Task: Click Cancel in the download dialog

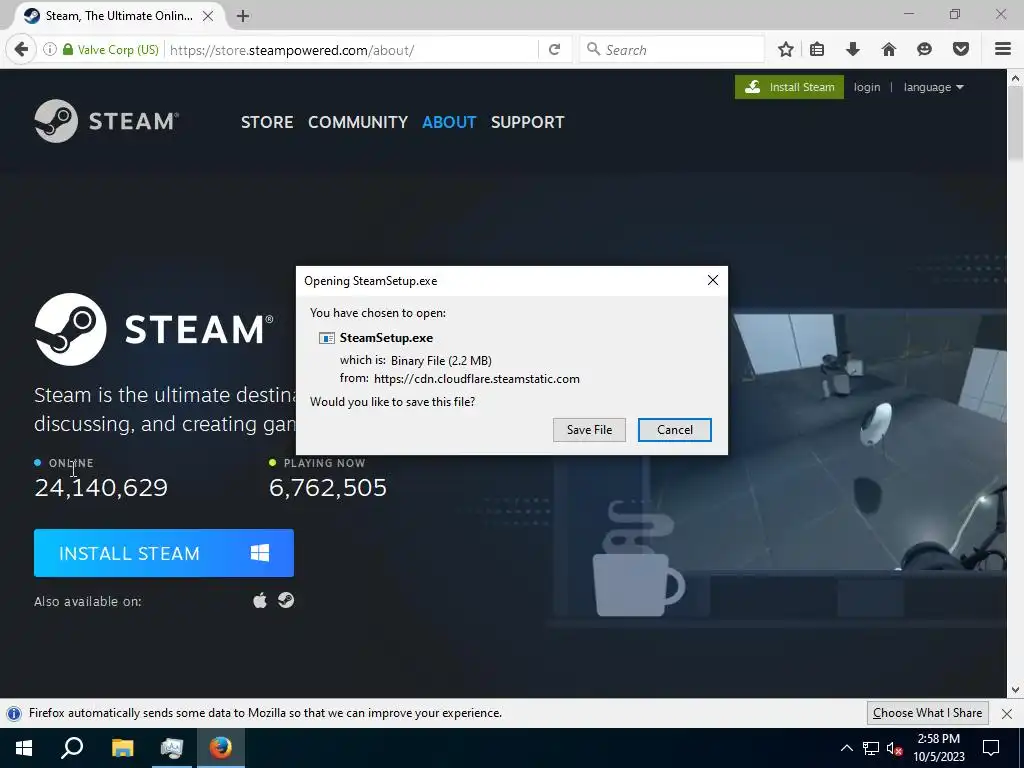Action: [x=675, y=430]
